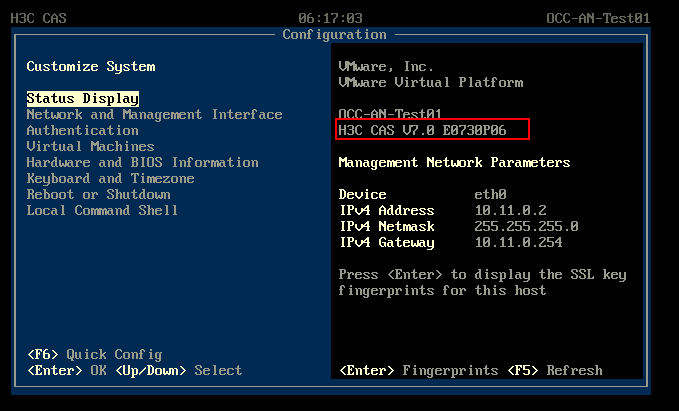Click the eth0 device name
Screen dimensions: 679x411
(x=490, y=195)
